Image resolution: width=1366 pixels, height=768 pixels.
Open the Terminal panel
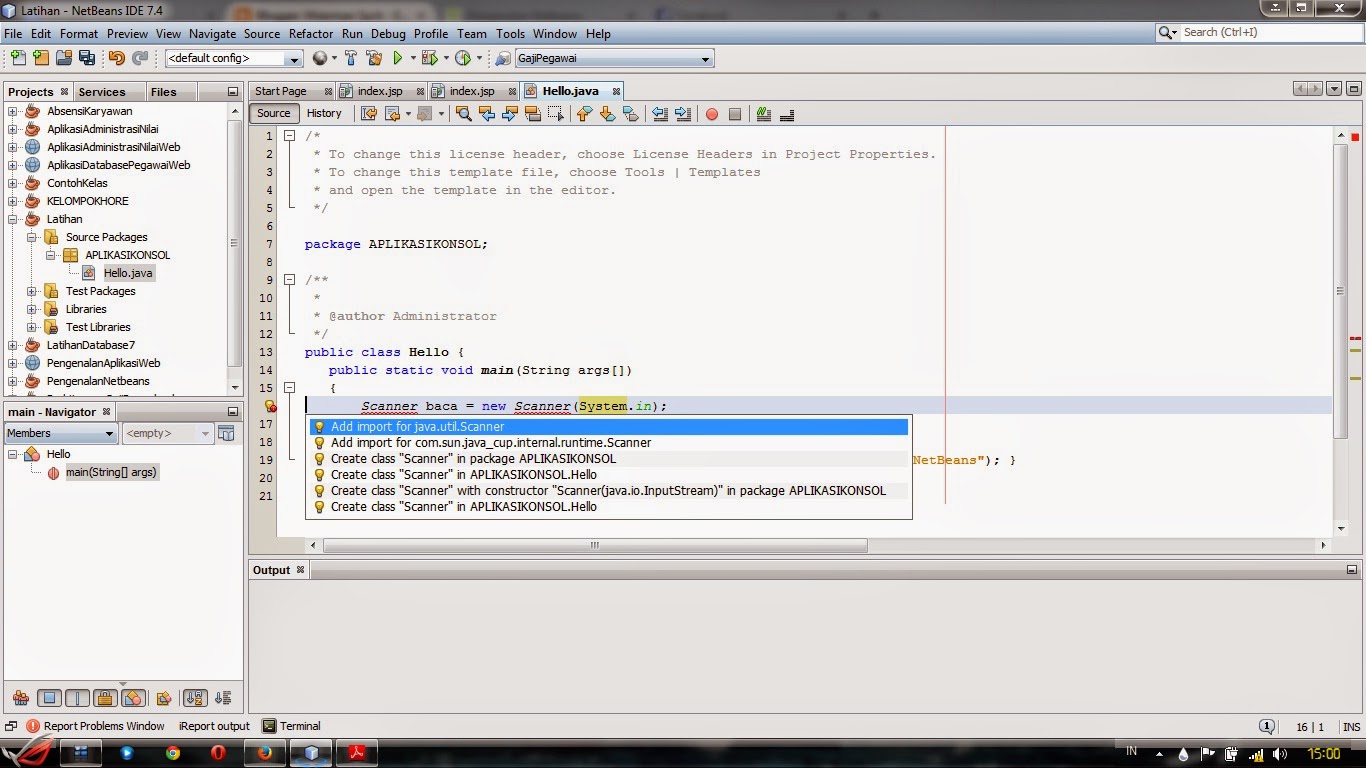pyautogui.click(x=291, y=726)
